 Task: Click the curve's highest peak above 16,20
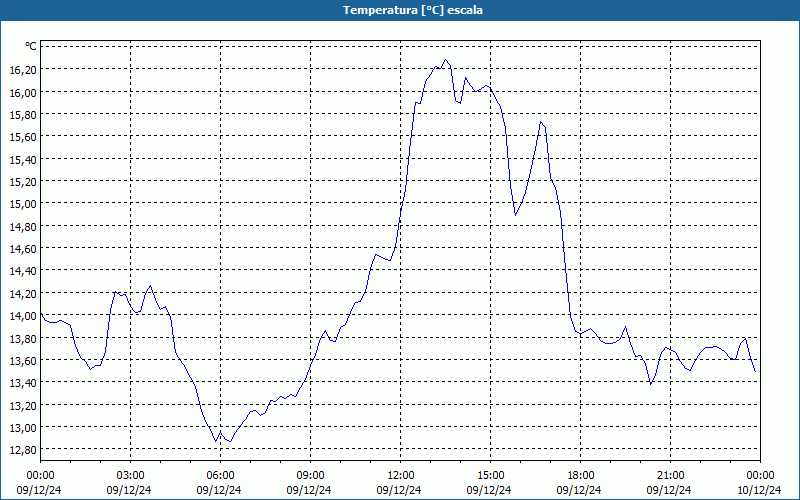pyautogui.click(x=445, y=60)
